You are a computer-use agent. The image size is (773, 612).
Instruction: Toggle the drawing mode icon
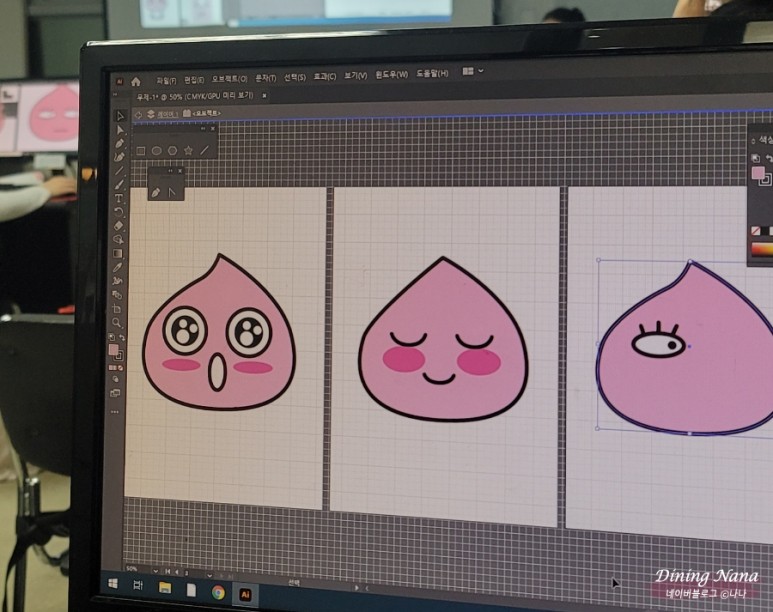point(115,379)
